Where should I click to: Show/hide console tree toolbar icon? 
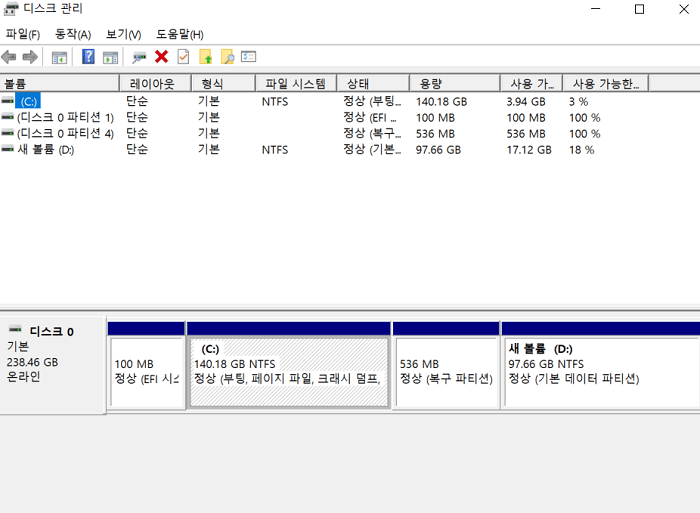[59, 57]
